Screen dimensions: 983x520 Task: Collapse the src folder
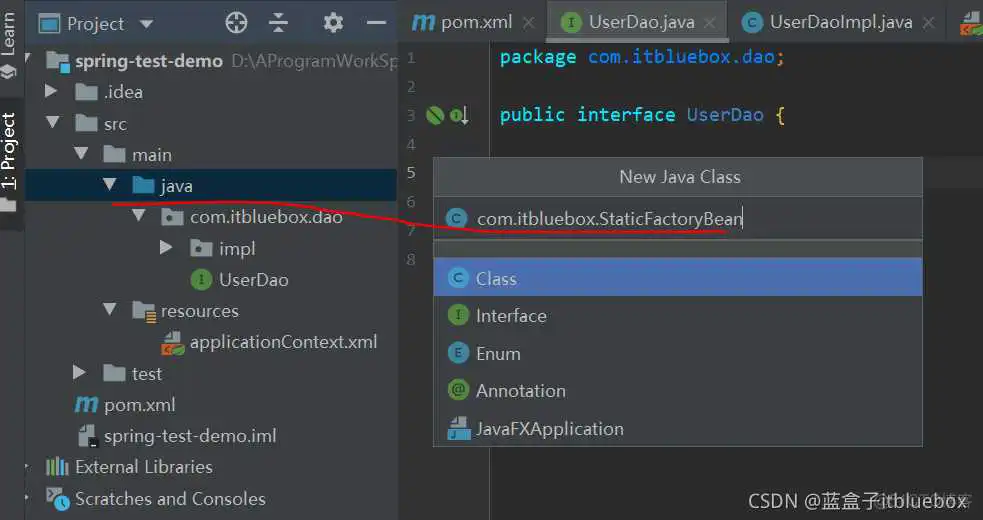(x=52, y=124)
